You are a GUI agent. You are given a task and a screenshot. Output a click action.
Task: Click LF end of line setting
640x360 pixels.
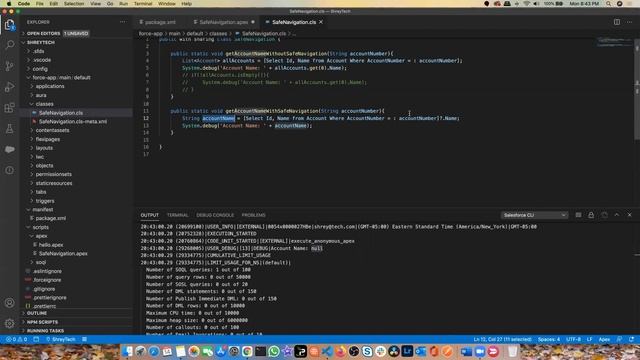point(589,339)
